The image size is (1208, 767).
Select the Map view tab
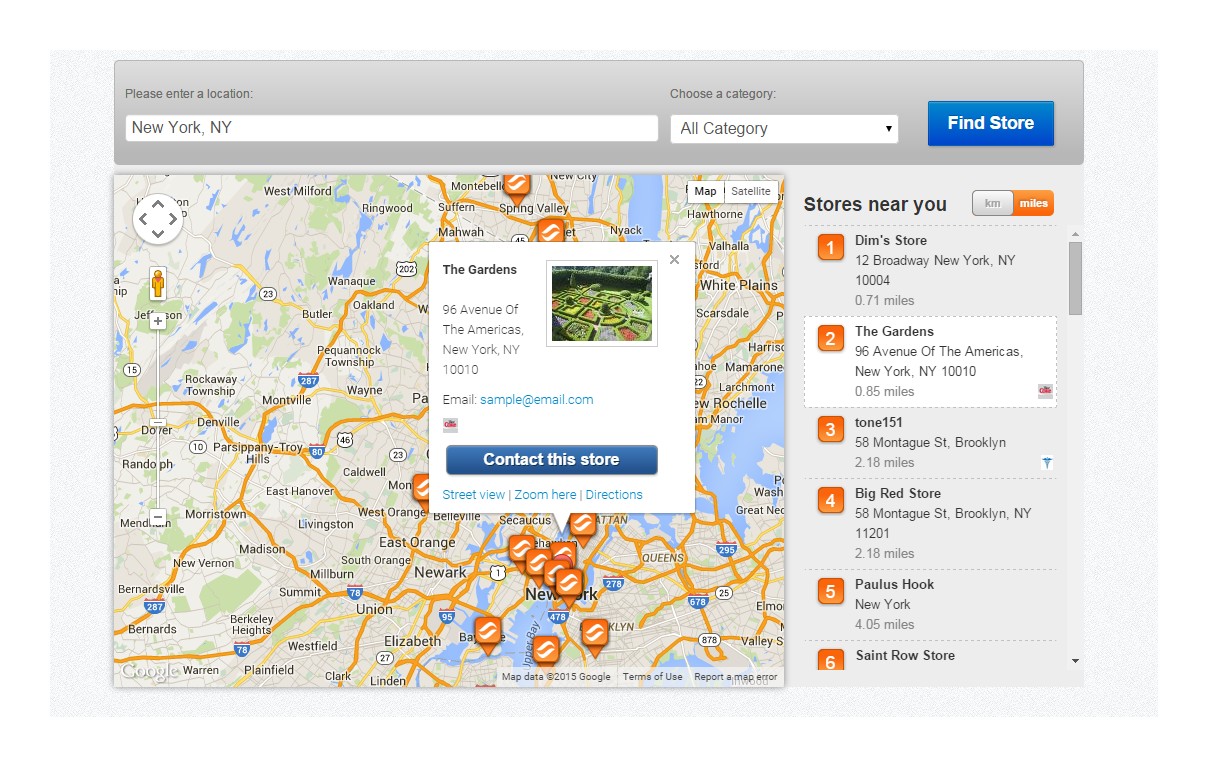pos(706,192)
